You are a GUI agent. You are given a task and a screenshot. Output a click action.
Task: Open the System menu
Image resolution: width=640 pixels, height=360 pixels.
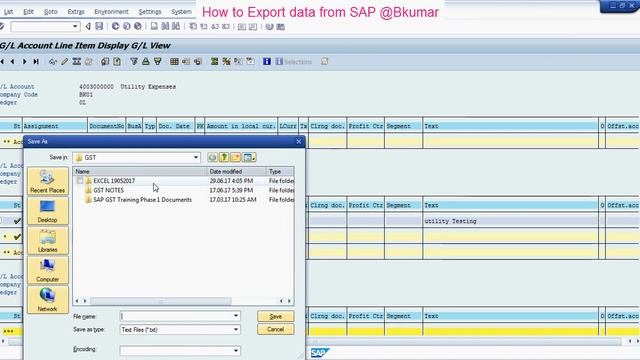click(181, 12)
